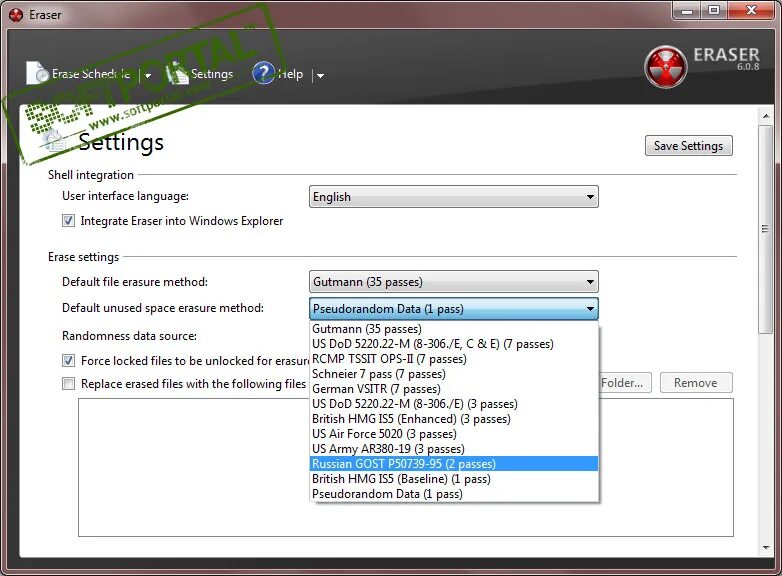The width and height of the screenshot is (782, 576).
Task: Toggle Integrate Eraser into Windows Explorer checkbox
Action: pos(68,220)
